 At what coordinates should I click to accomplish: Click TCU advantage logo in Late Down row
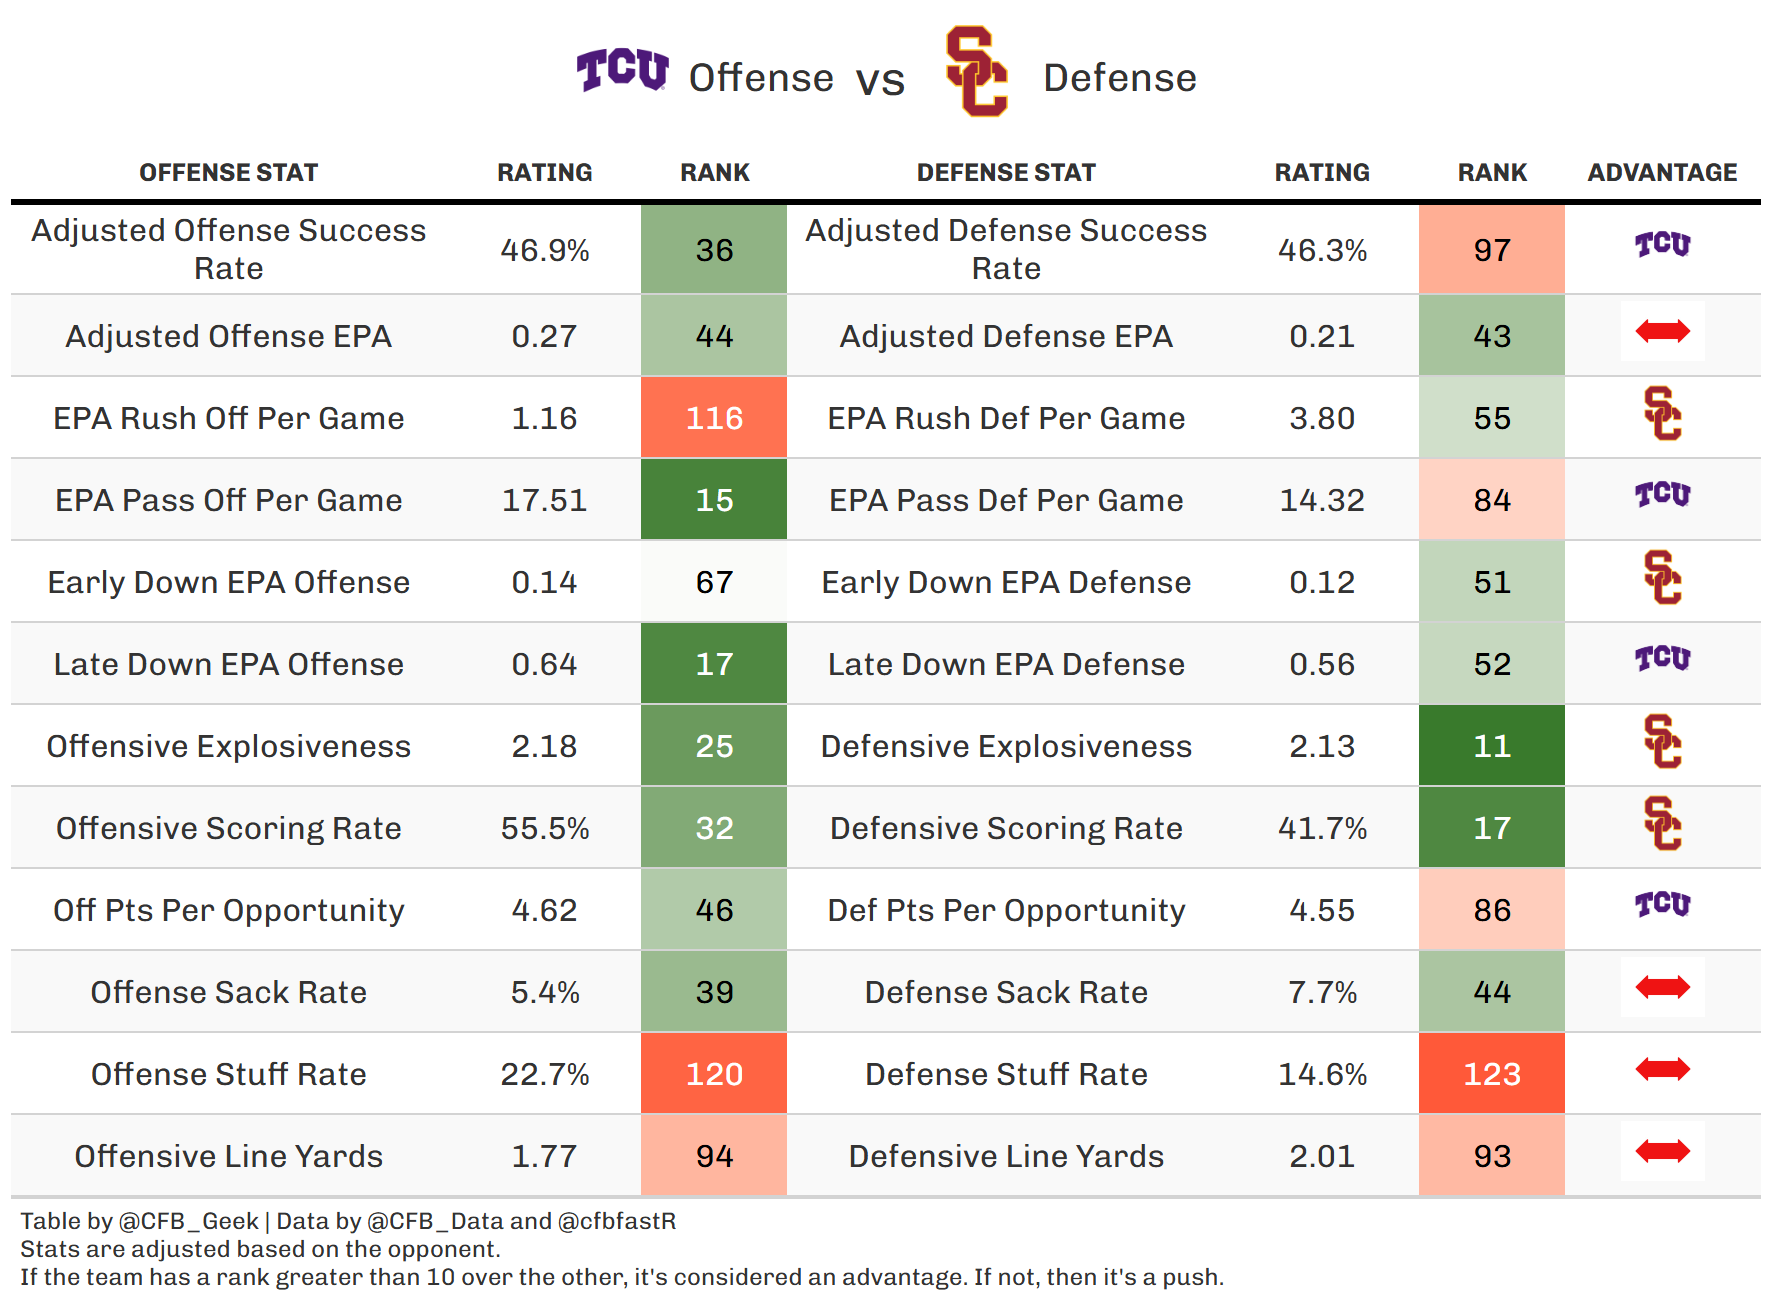tap(1662, 659)
